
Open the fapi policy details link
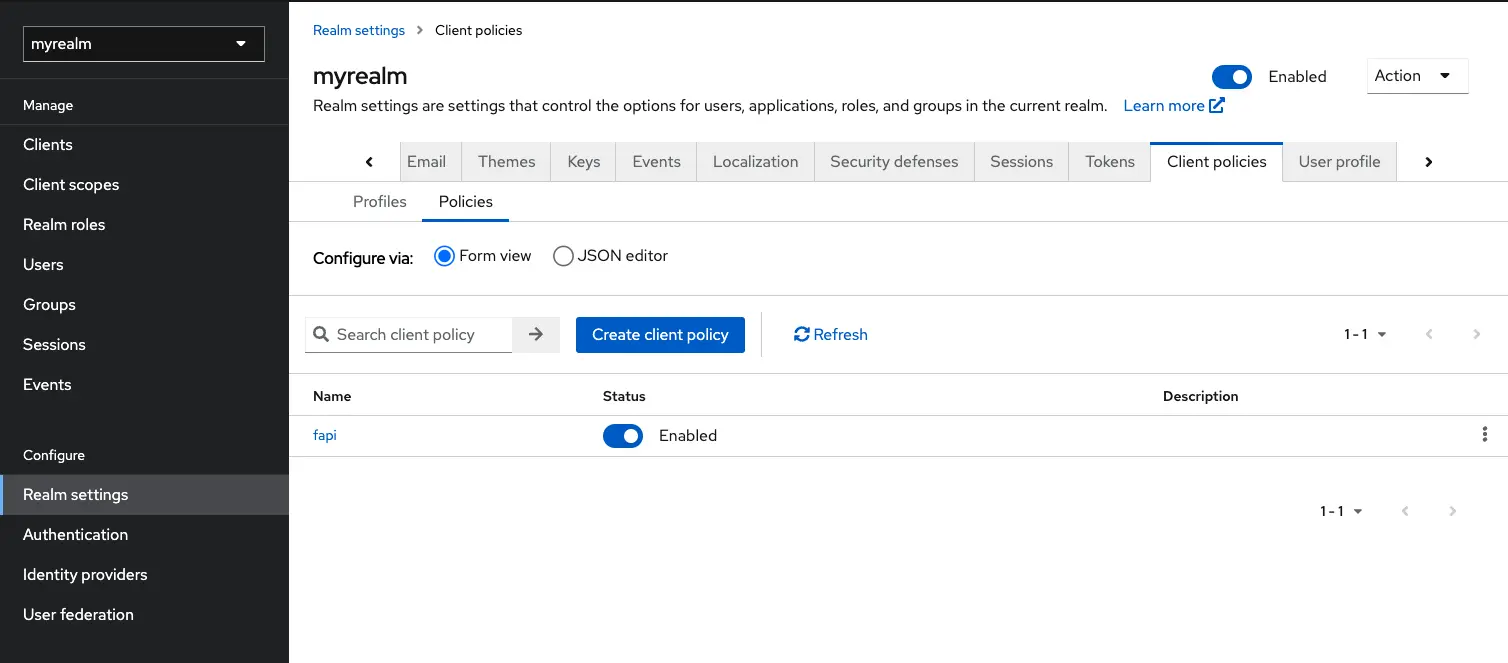click(324, 435)
